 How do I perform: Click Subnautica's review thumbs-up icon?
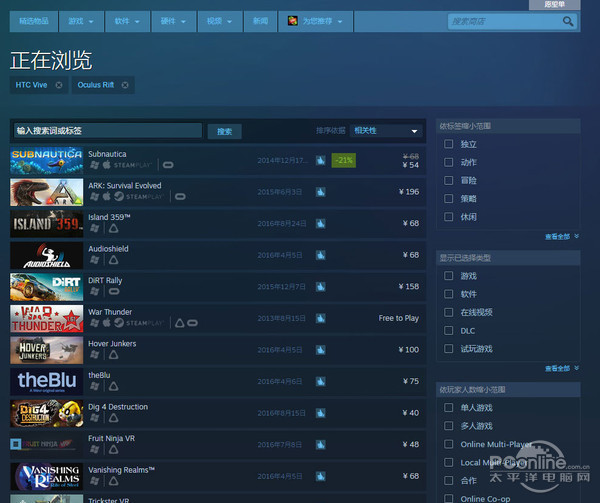point(321,160)
